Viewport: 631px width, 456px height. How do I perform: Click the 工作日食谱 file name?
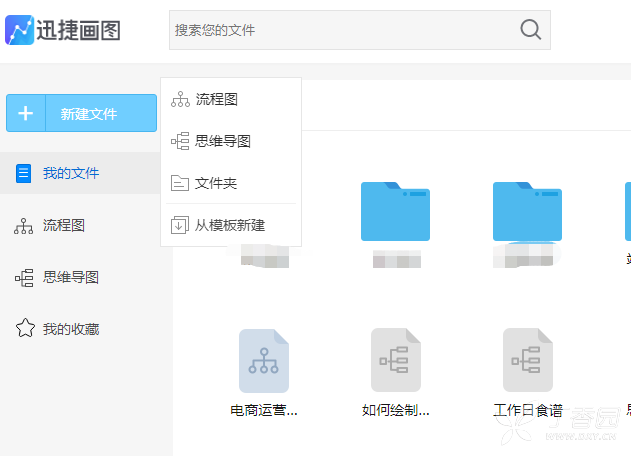[528, 411]
